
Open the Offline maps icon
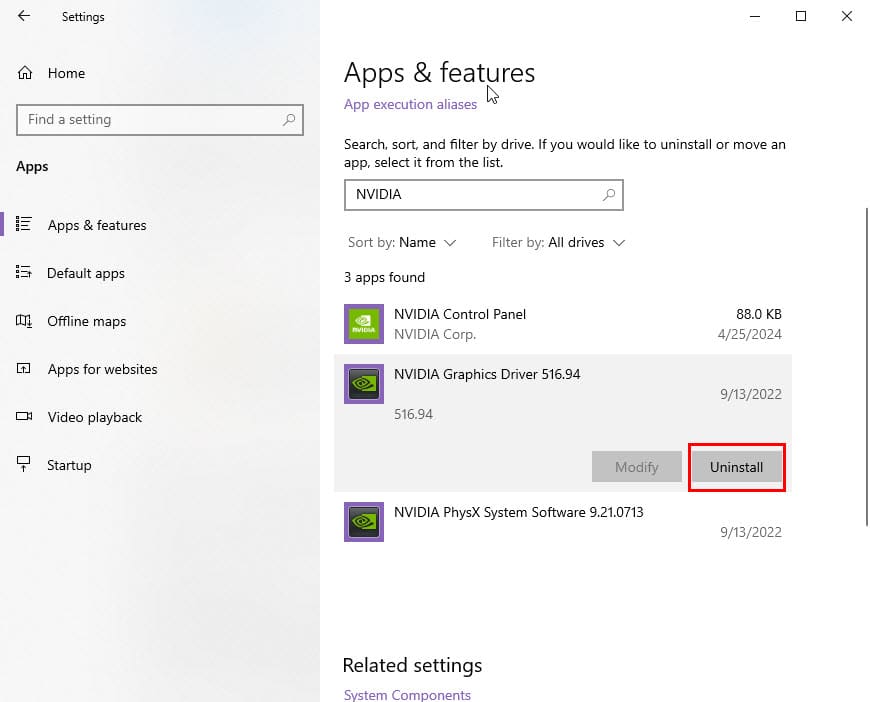(24, 321)
